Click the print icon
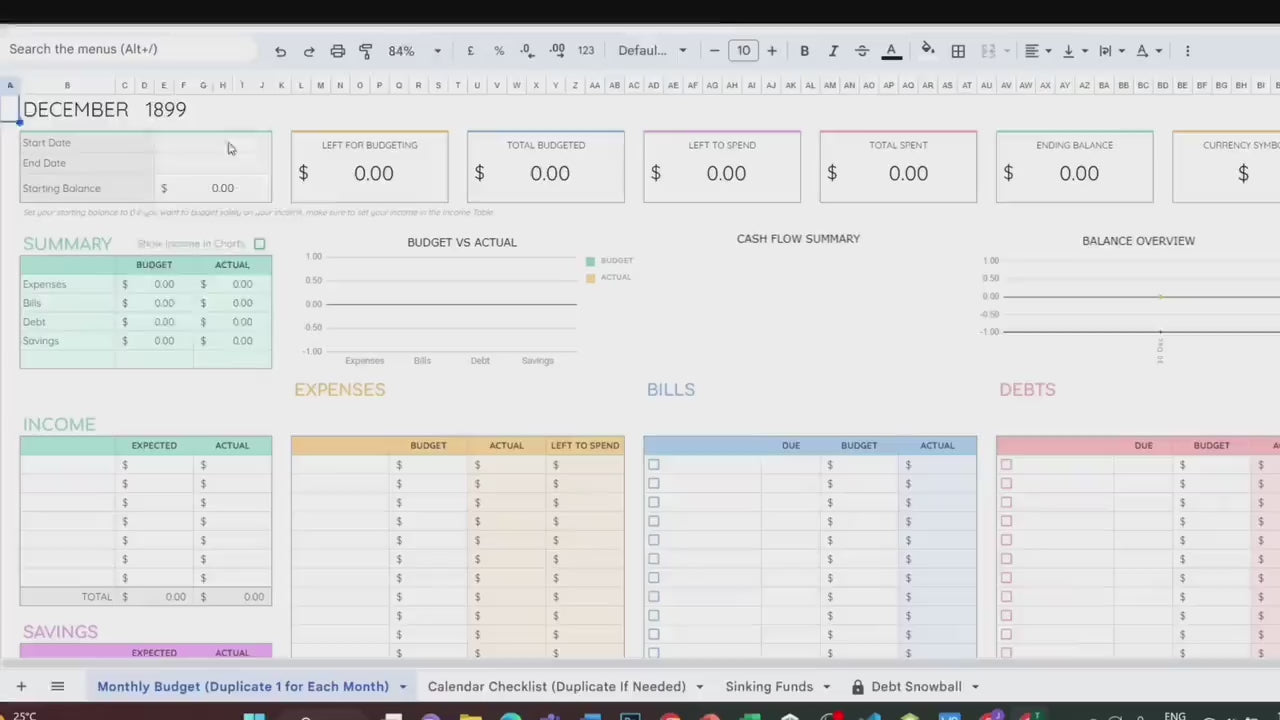The height and width of the screenshot is (720, 1280). [338, 51]
